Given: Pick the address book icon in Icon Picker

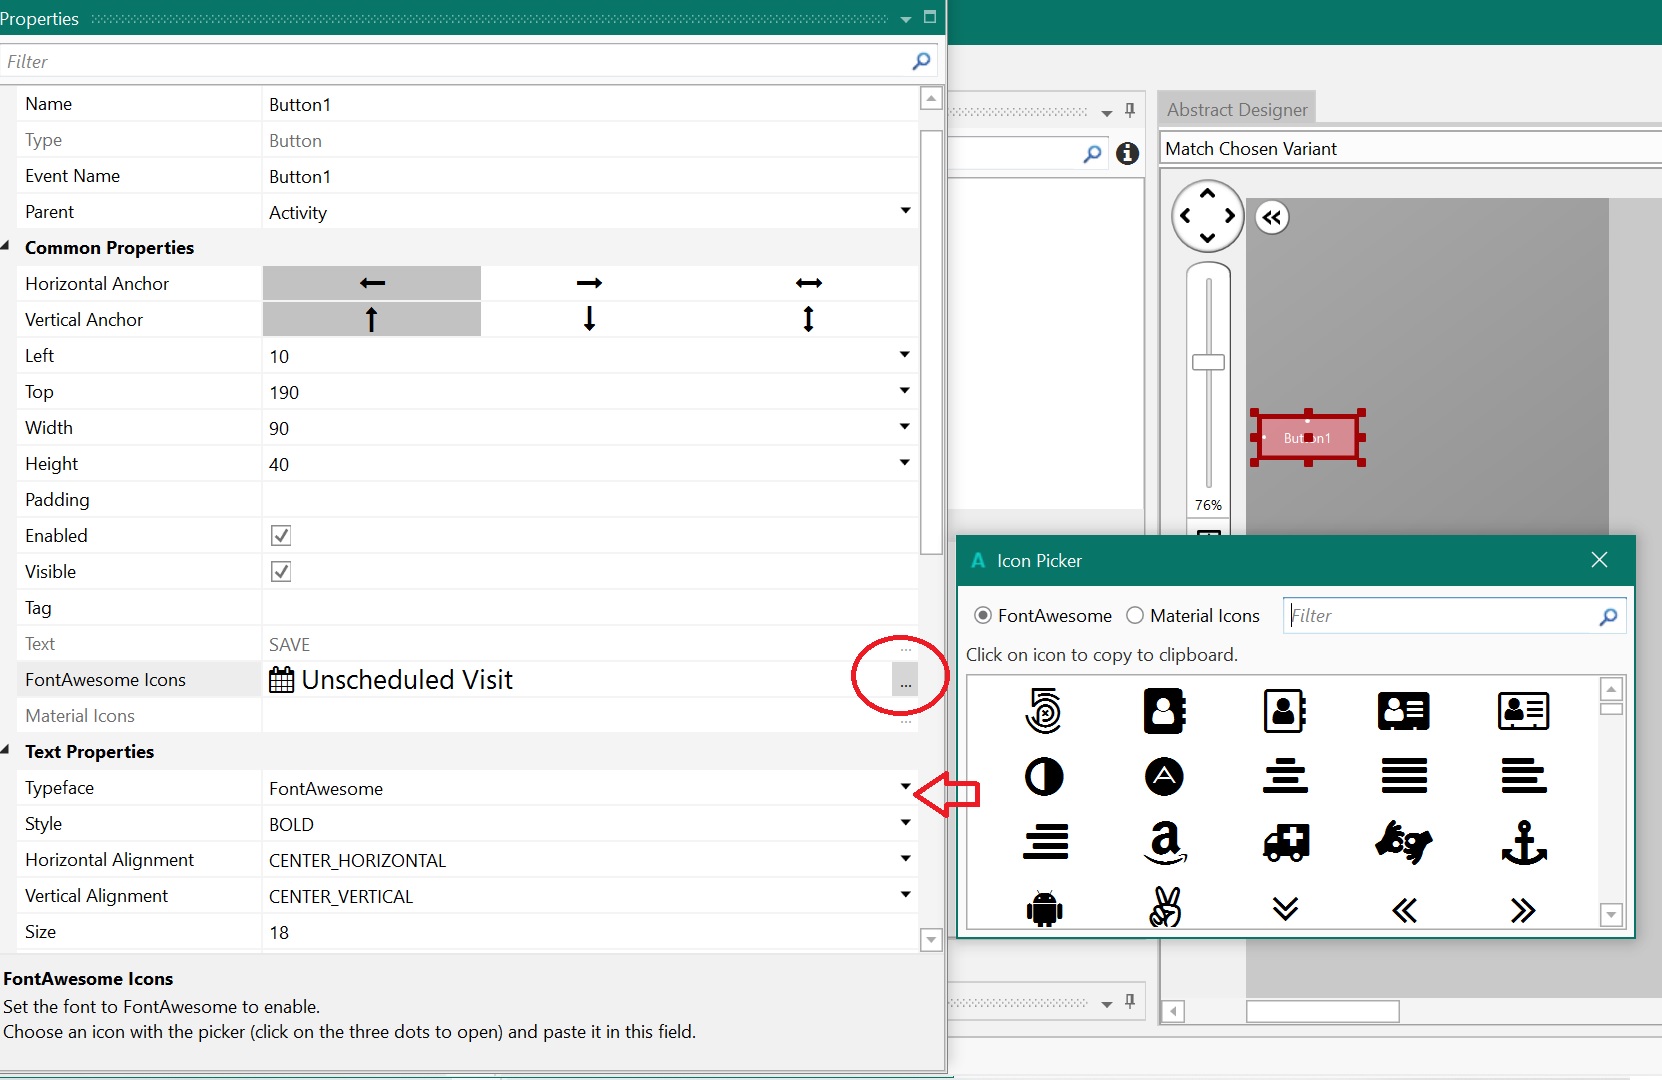Looking at the screenshot, I should coord(1165,711).
